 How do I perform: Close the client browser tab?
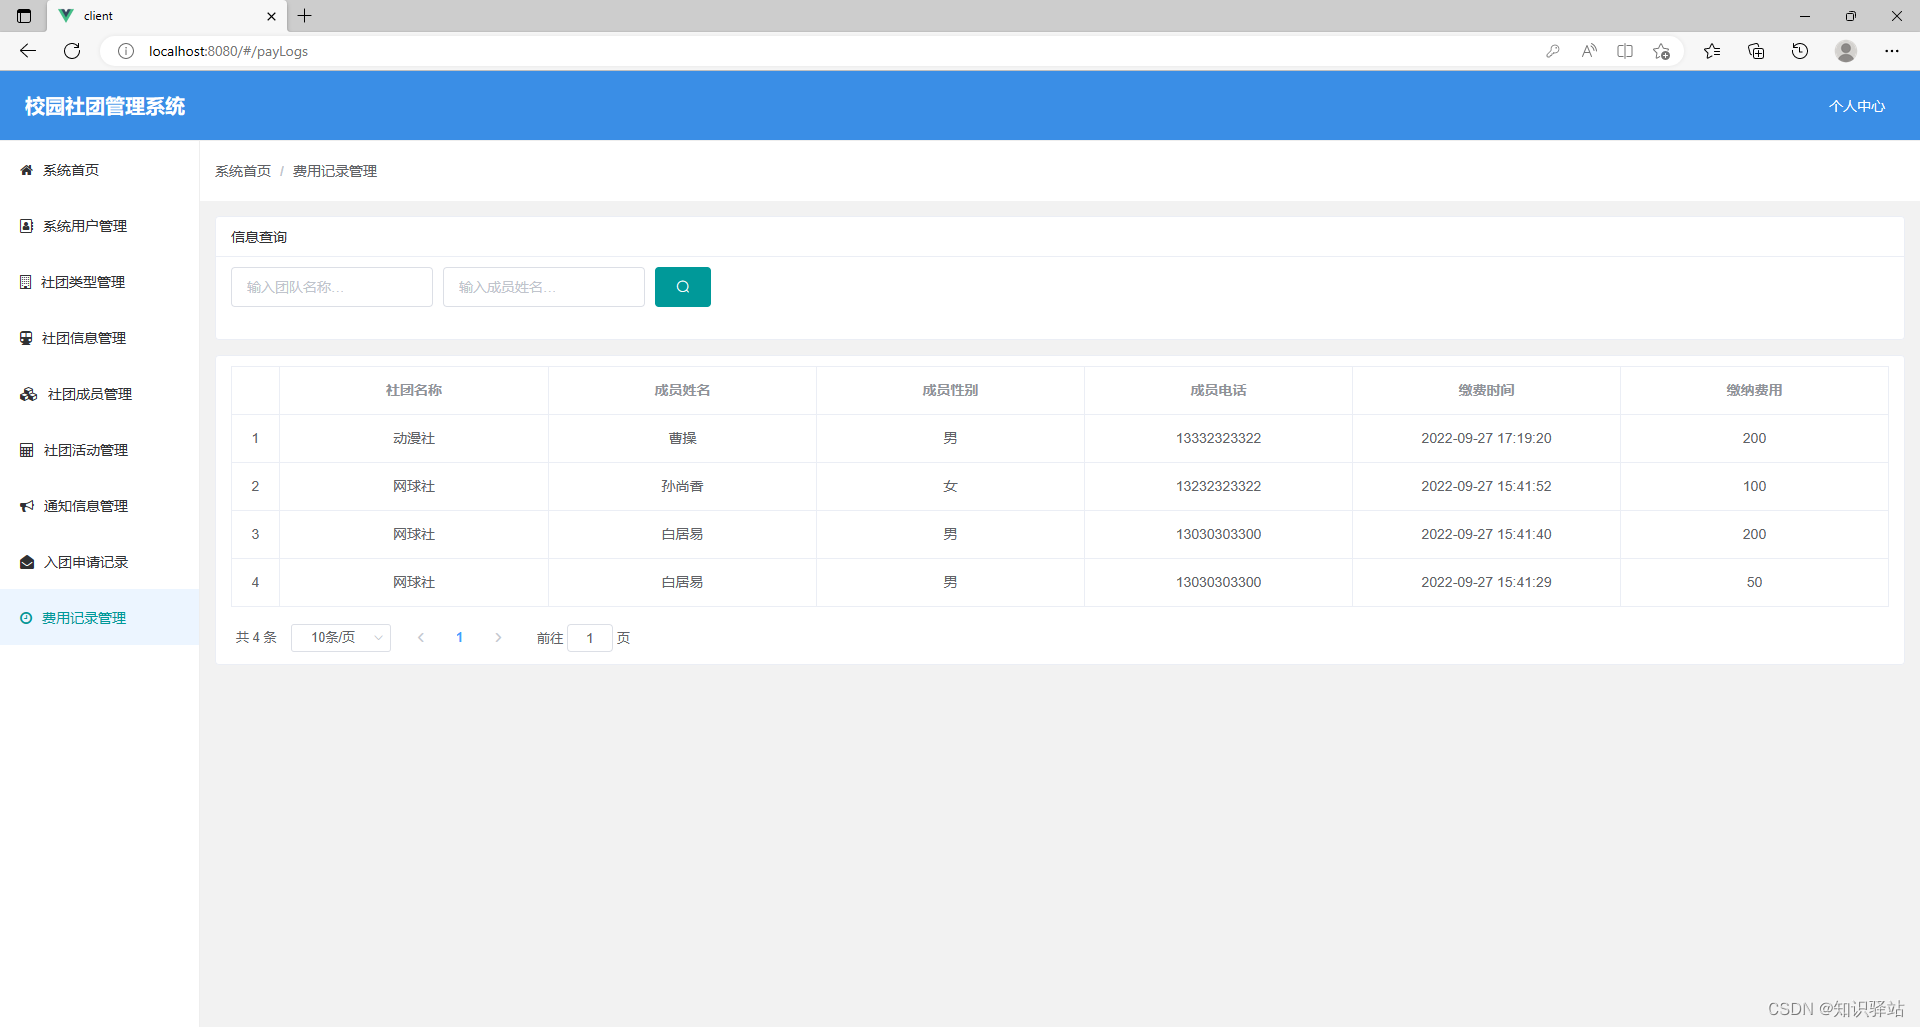click(x=271, y=16)
